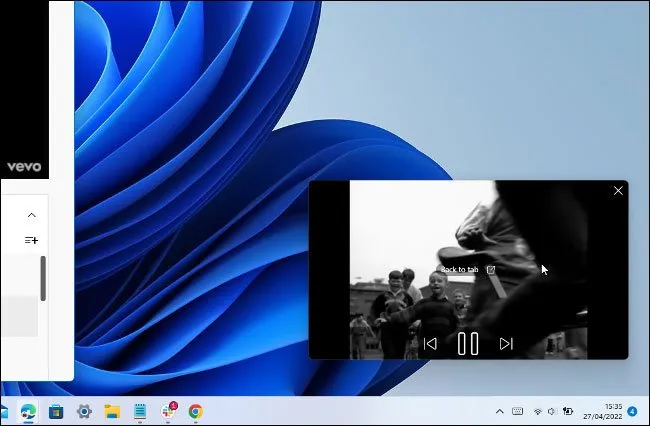Show hidden system tray icons
Viewport: 650px width, 426px height.
coord(499,411)
